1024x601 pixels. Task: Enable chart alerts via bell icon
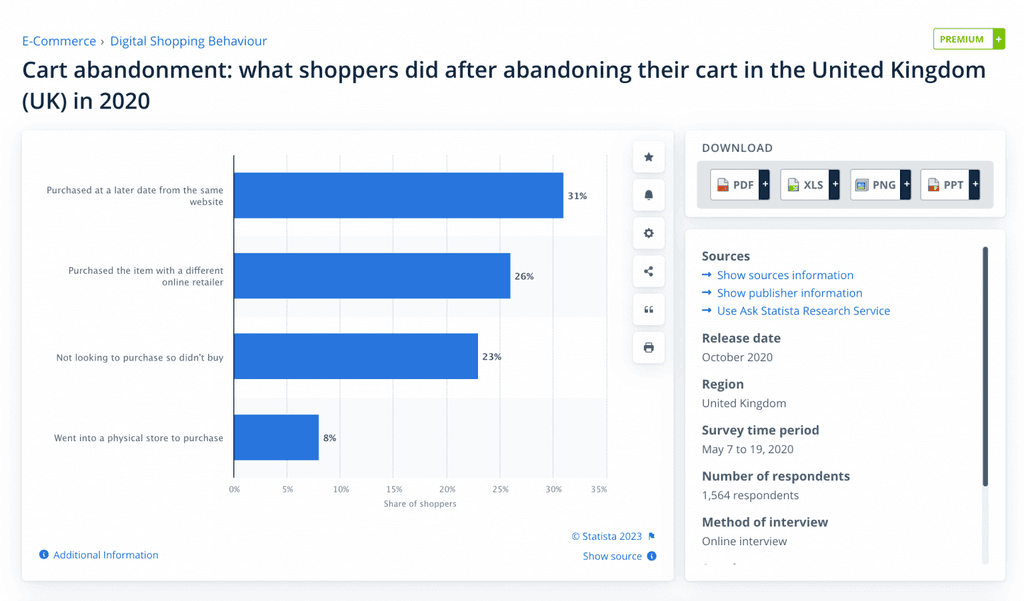648,195
